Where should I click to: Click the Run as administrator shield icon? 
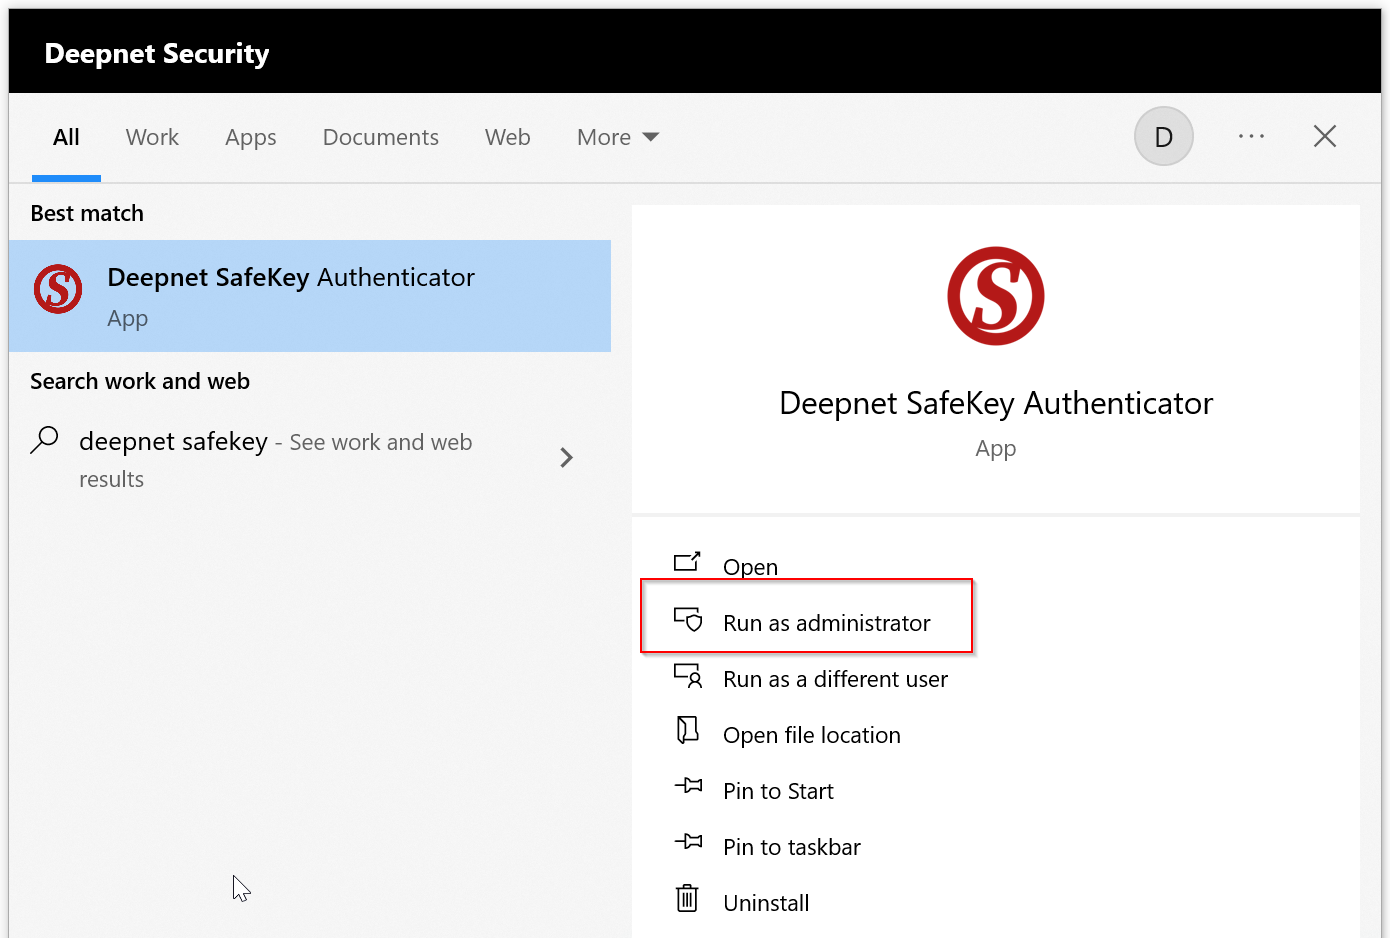pyautogui.click(x=688, y=620)
